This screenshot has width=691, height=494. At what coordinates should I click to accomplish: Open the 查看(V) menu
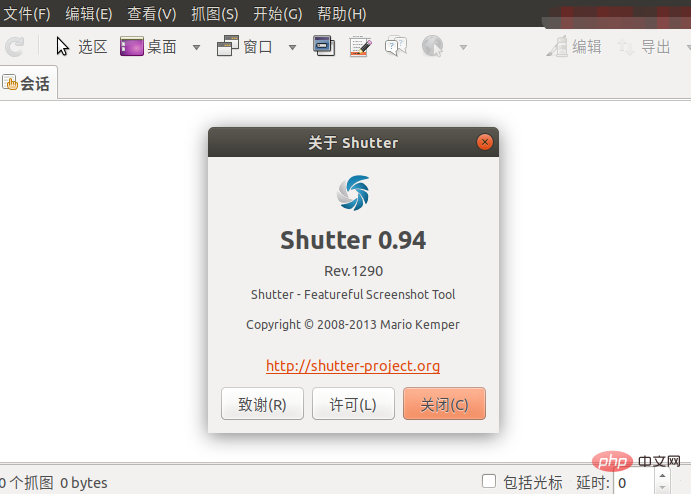152,14
